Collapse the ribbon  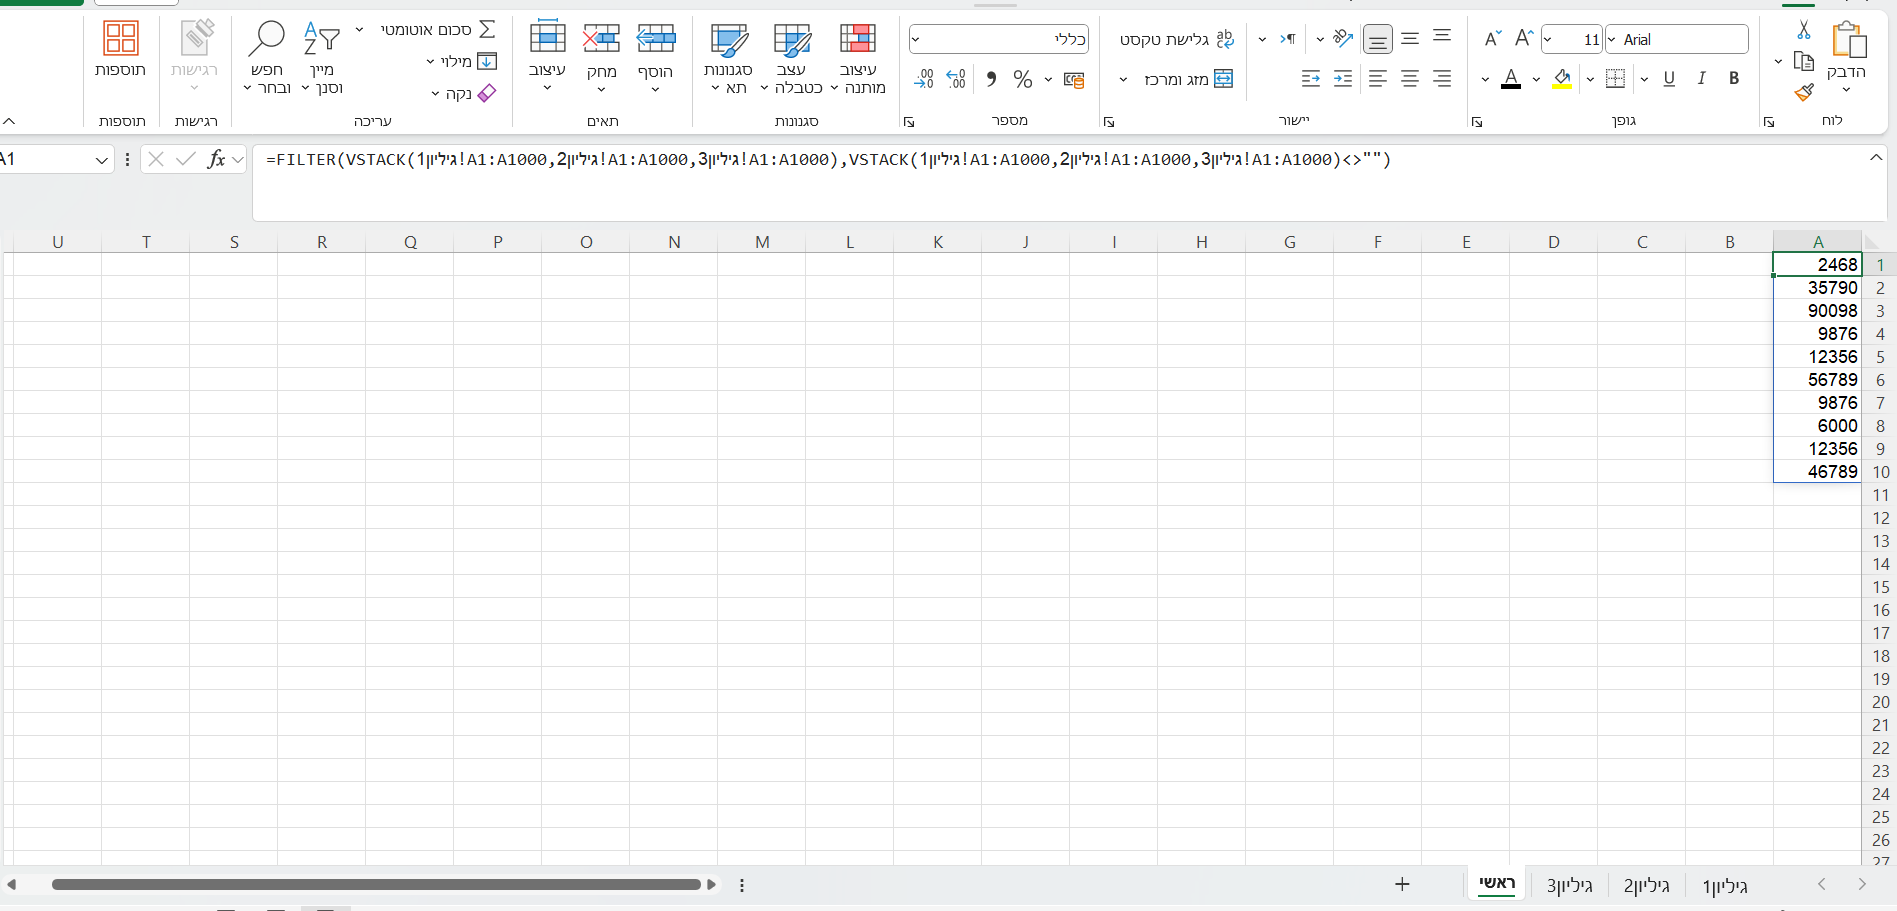tap(9, 121)
